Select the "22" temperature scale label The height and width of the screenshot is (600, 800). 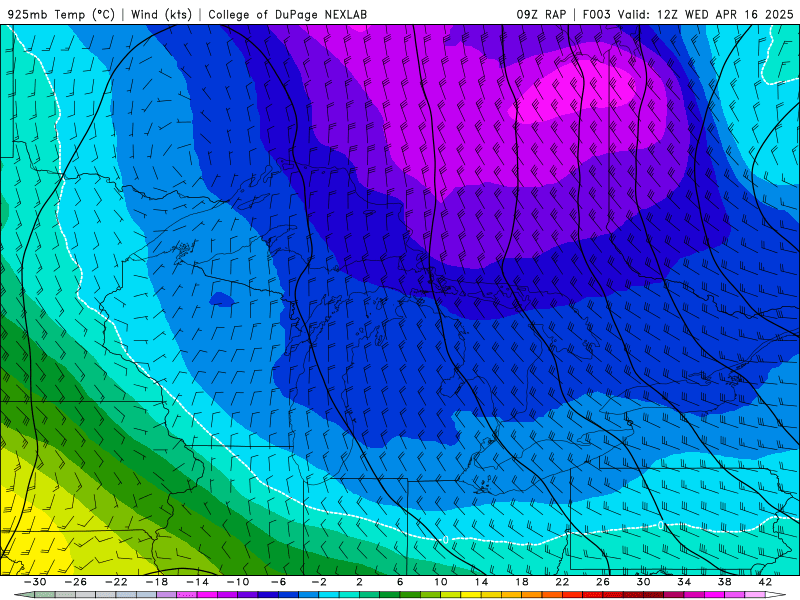click(x=562, y=582)
